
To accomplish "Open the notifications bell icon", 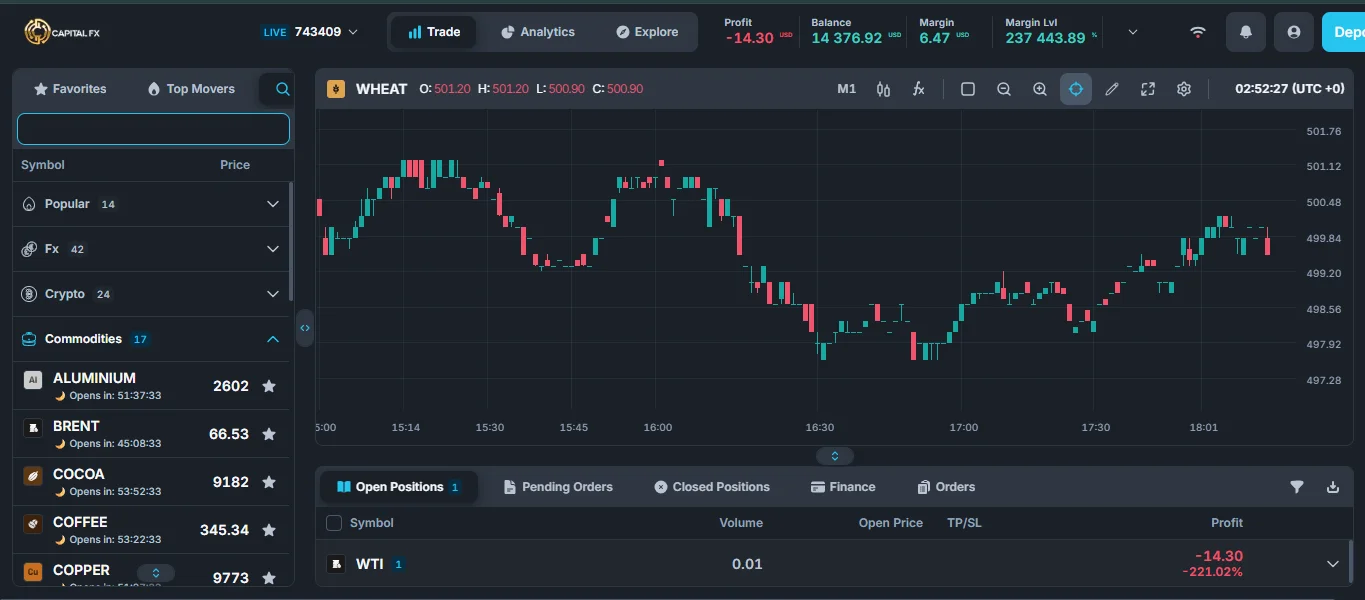I will [1246, 32].
